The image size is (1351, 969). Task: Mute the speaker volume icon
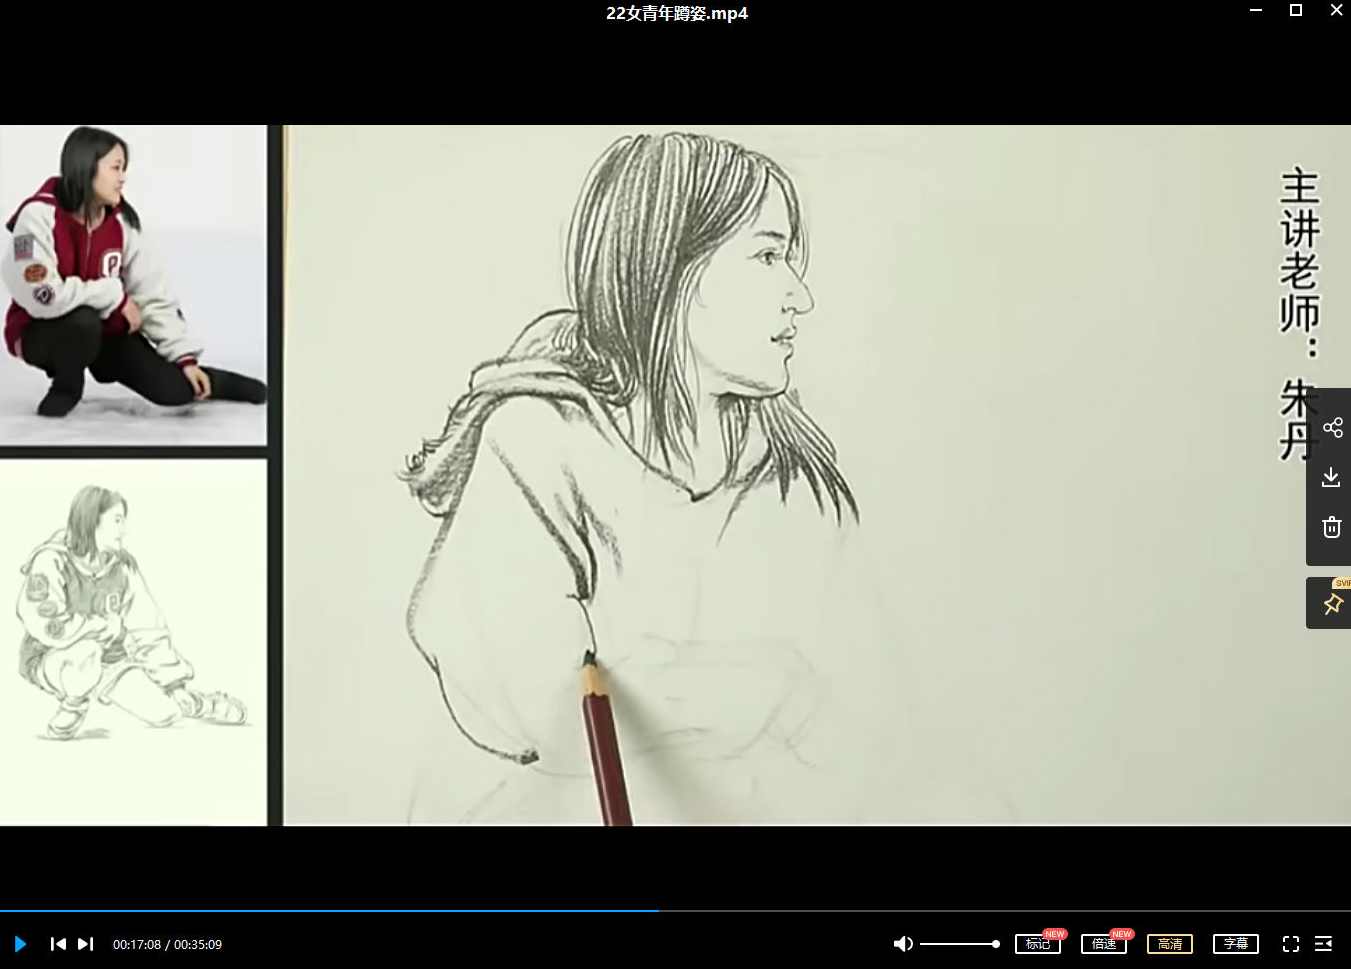click(902, 944)
